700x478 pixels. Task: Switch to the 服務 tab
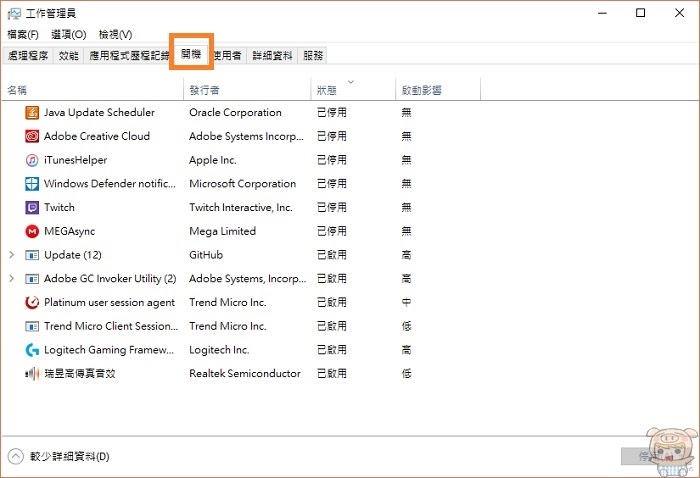(x=312, y=55)
